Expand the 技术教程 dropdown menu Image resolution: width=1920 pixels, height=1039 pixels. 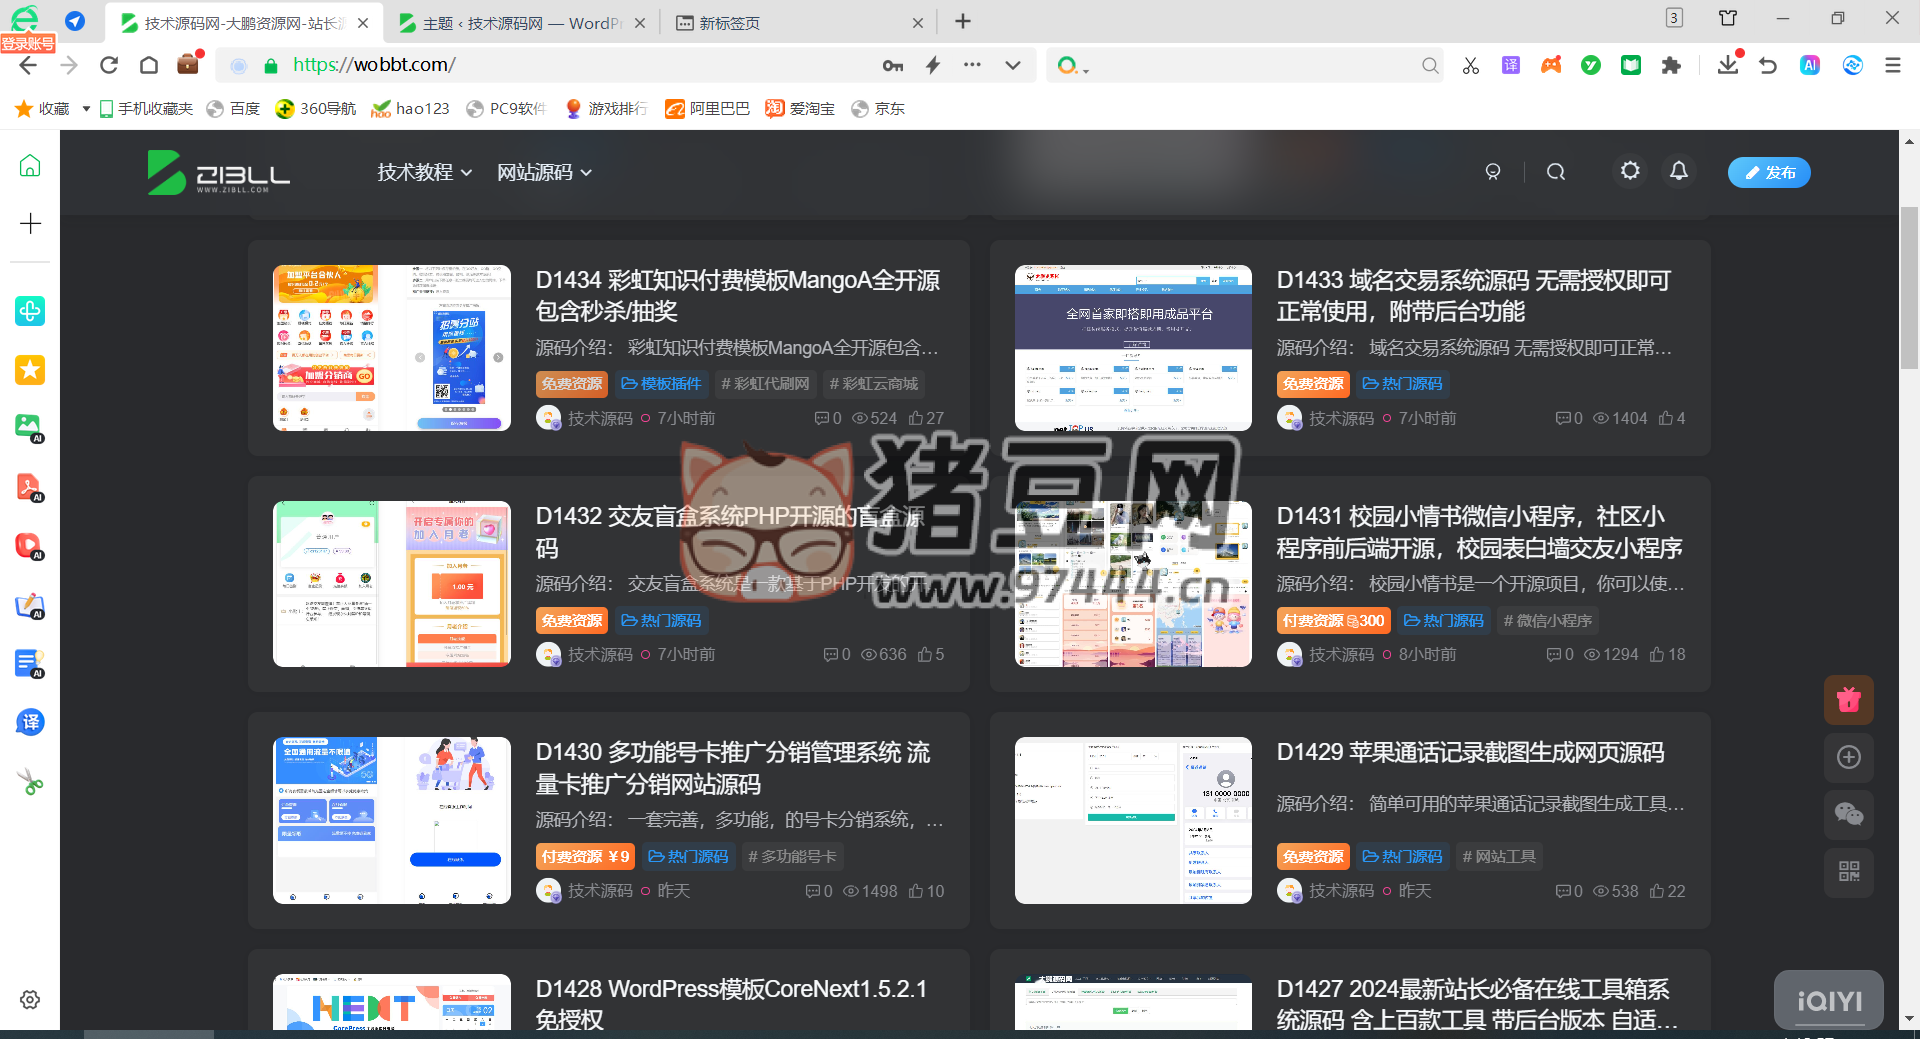click(x=424, y=172)
